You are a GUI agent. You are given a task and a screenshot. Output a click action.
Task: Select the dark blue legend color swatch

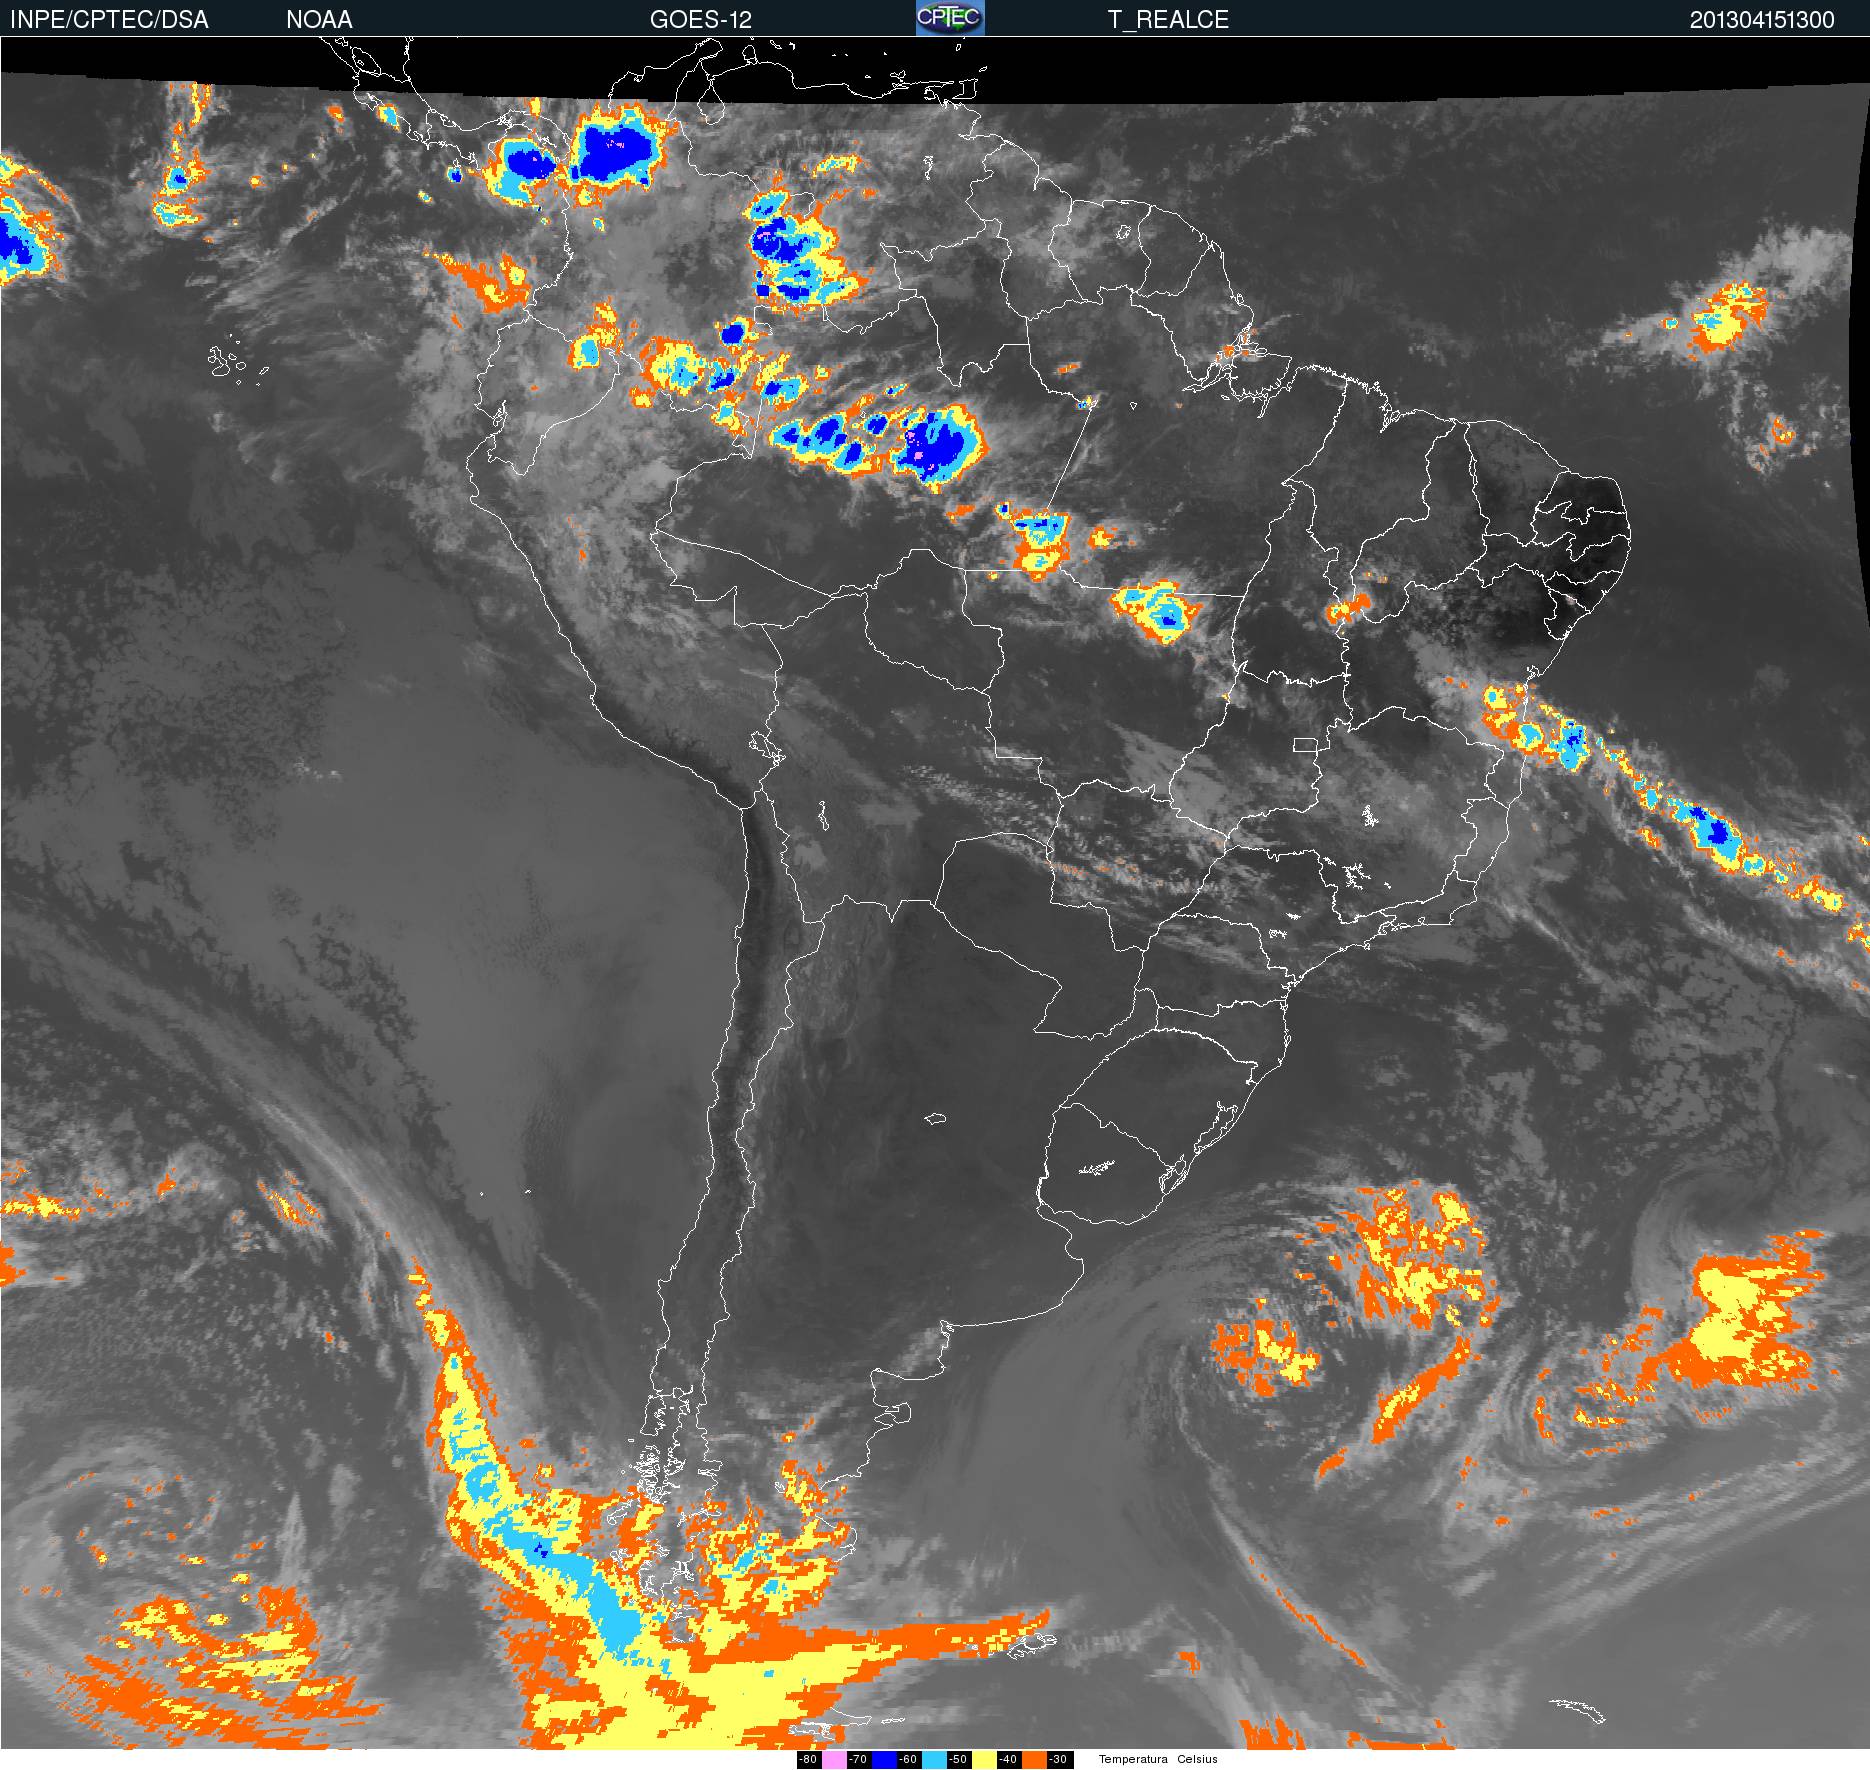[884, 1760]
